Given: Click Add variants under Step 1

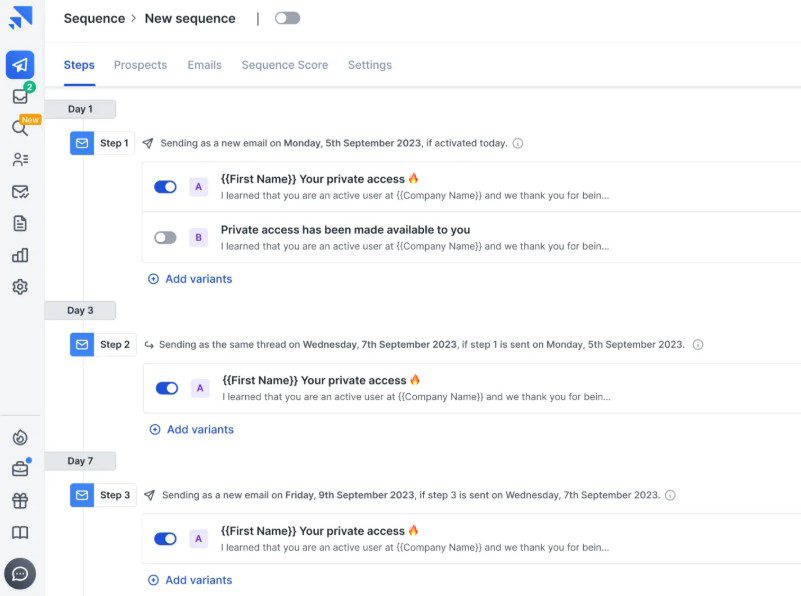Looking at the screenshot, I should click(190, 279).
